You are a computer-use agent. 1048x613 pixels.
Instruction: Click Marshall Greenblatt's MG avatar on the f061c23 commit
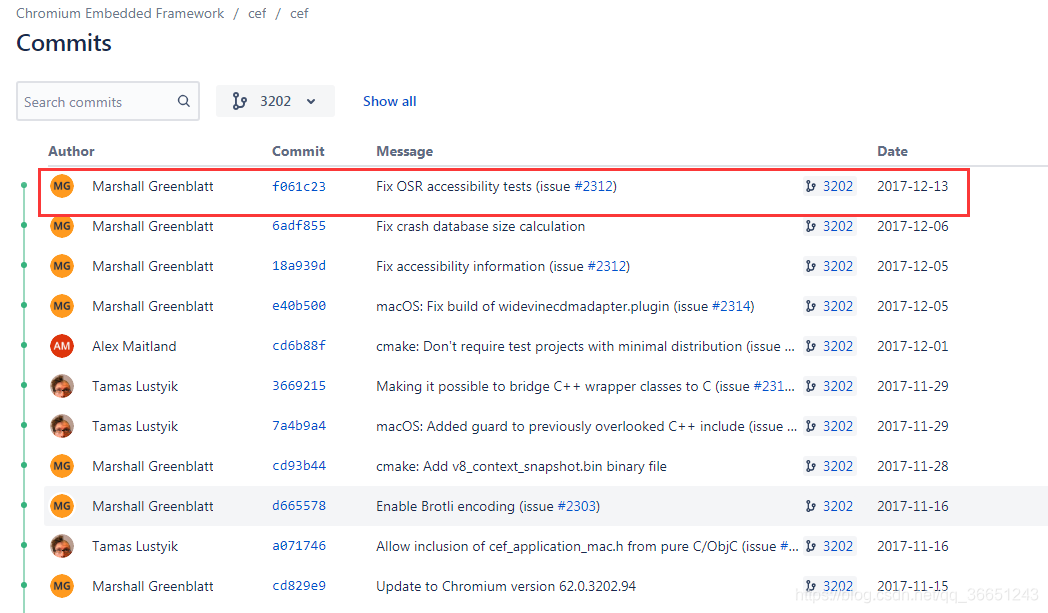click(x=62, y=186)
